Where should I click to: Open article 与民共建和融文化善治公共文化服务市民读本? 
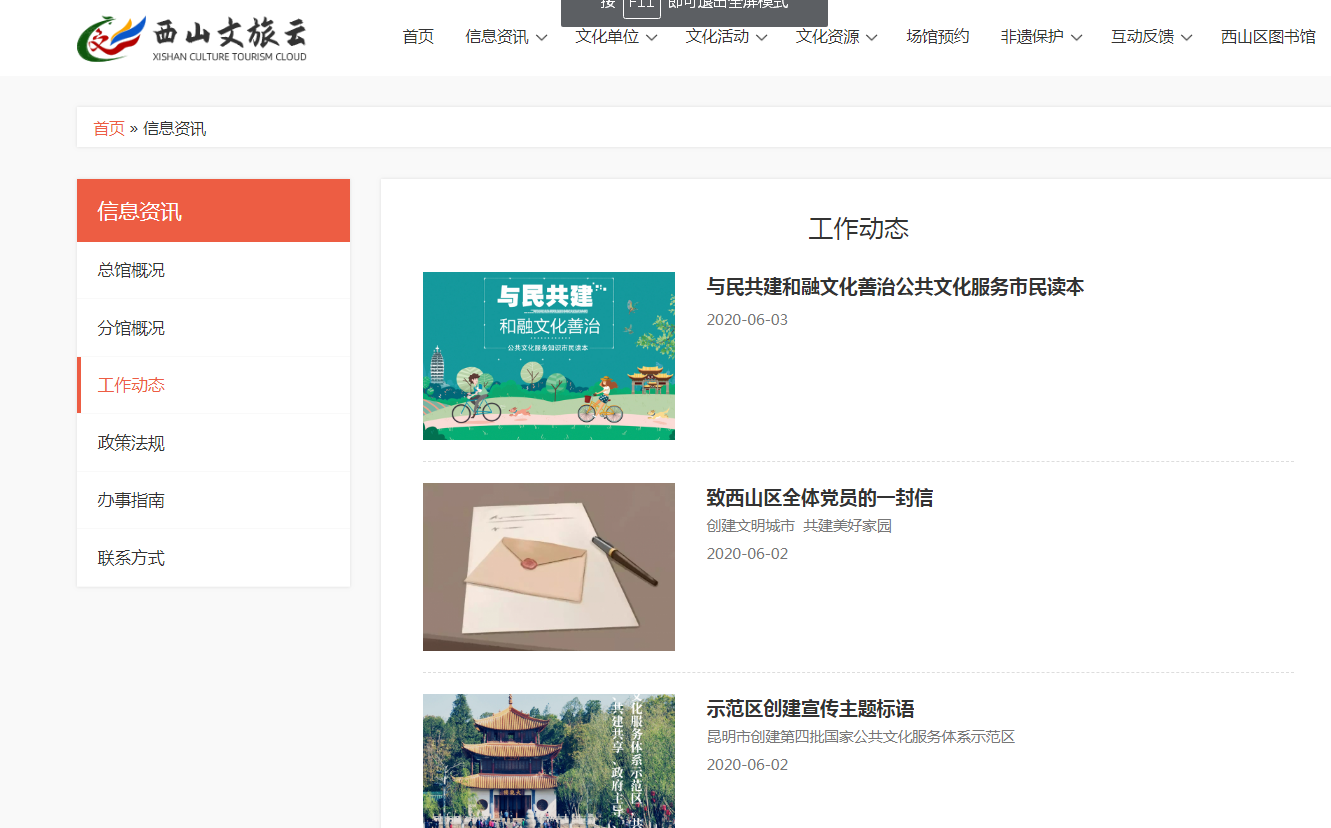pyautogui.click(x=895, y=287)
